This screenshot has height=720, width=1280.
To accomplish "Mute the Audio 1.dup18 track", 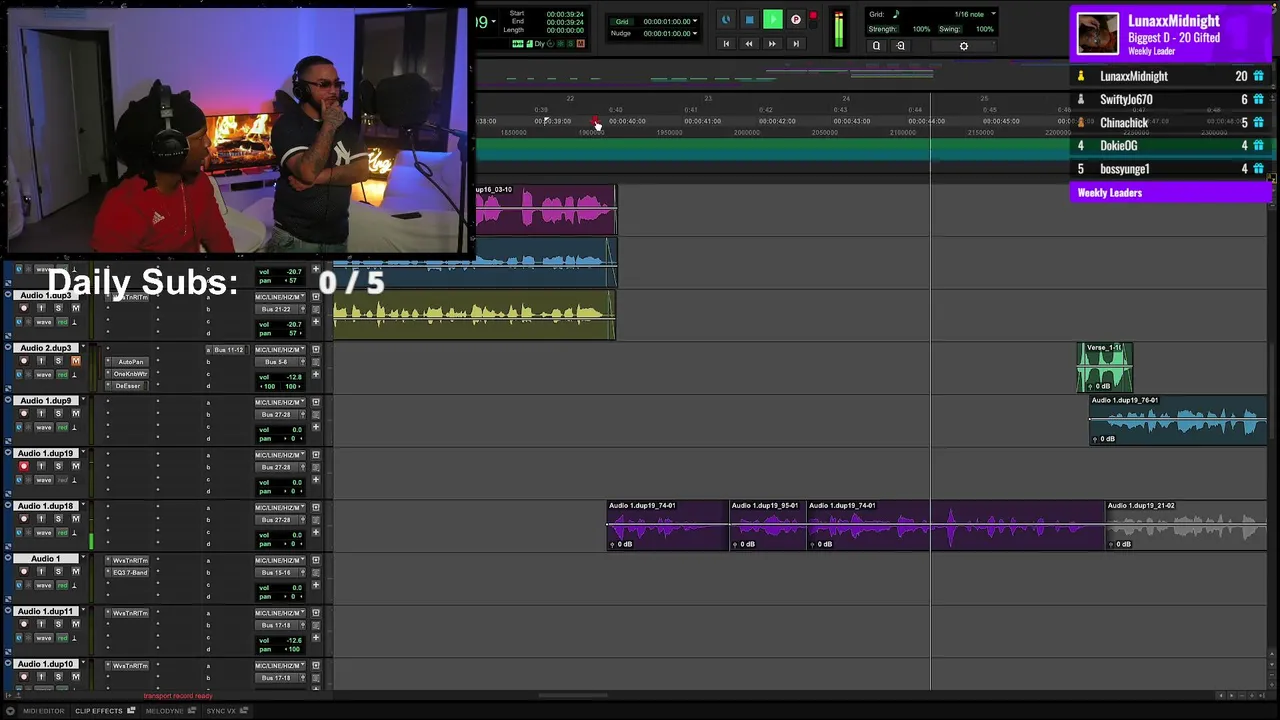I will [x=76, y=519].
